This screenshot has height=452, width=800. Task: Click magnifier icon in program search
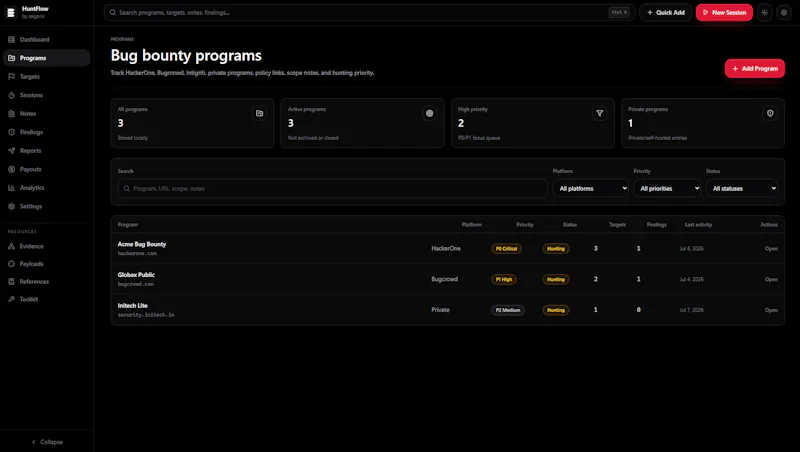(127, 188)
